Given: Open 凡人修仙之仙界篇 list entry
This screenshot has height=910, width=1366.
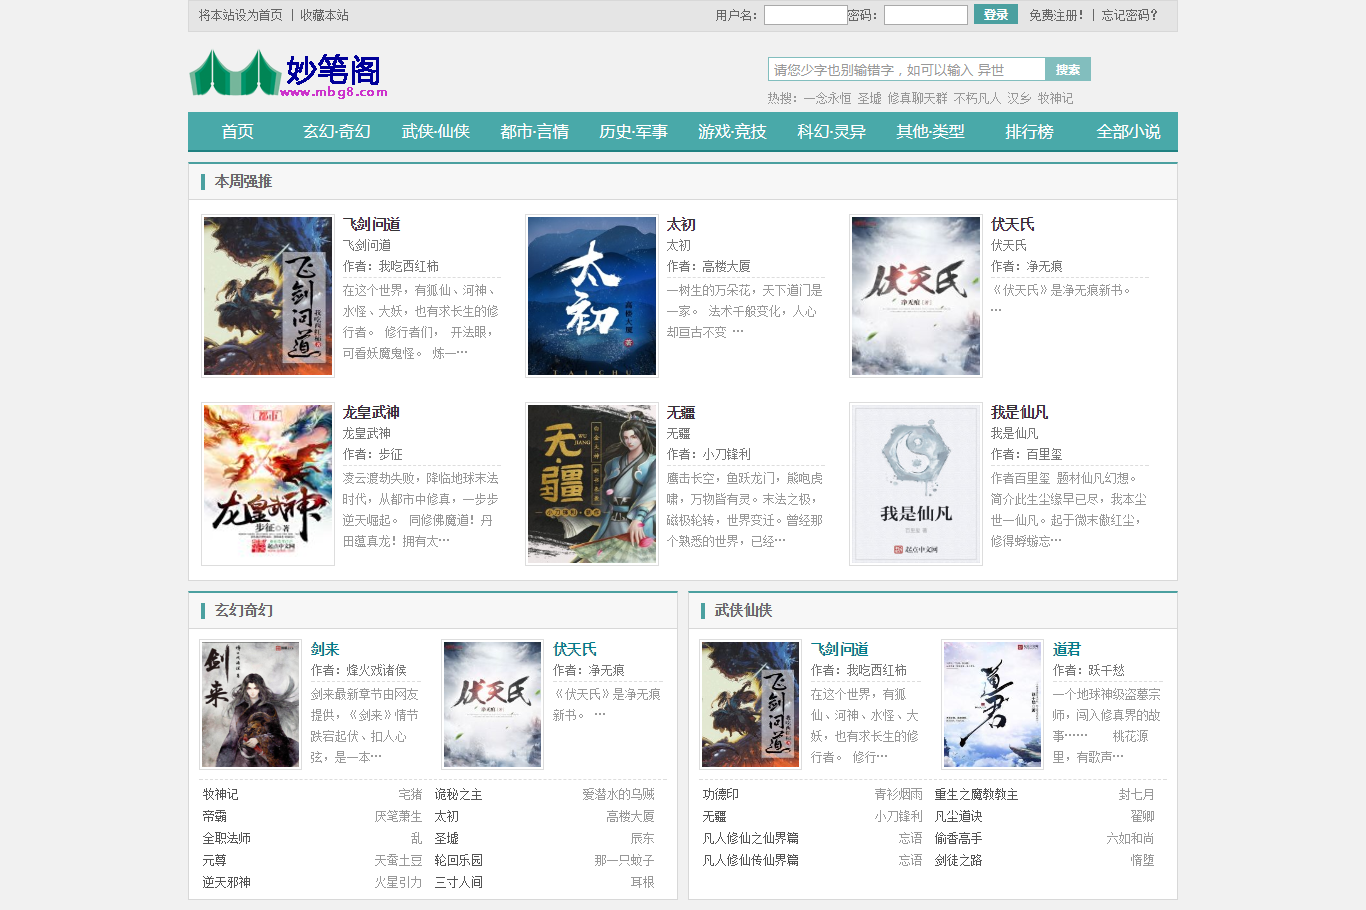Looking at the screenshot, I should (x=751, y=838).
